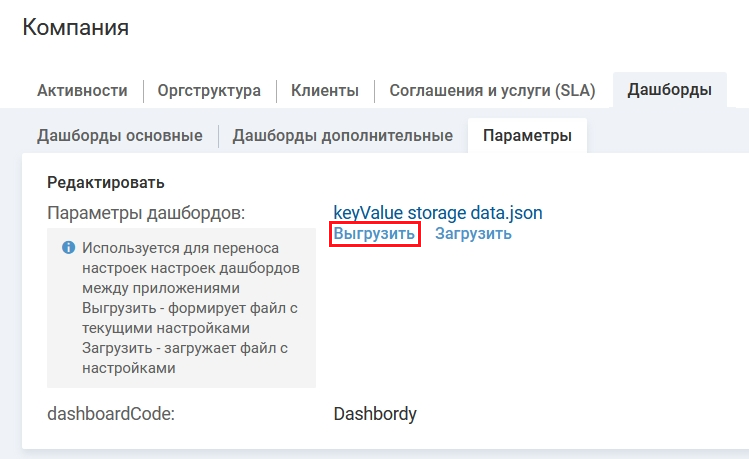Click the info icon in the hint box
The width and height of the screenshot is (749, 459).
pos(68,247)
